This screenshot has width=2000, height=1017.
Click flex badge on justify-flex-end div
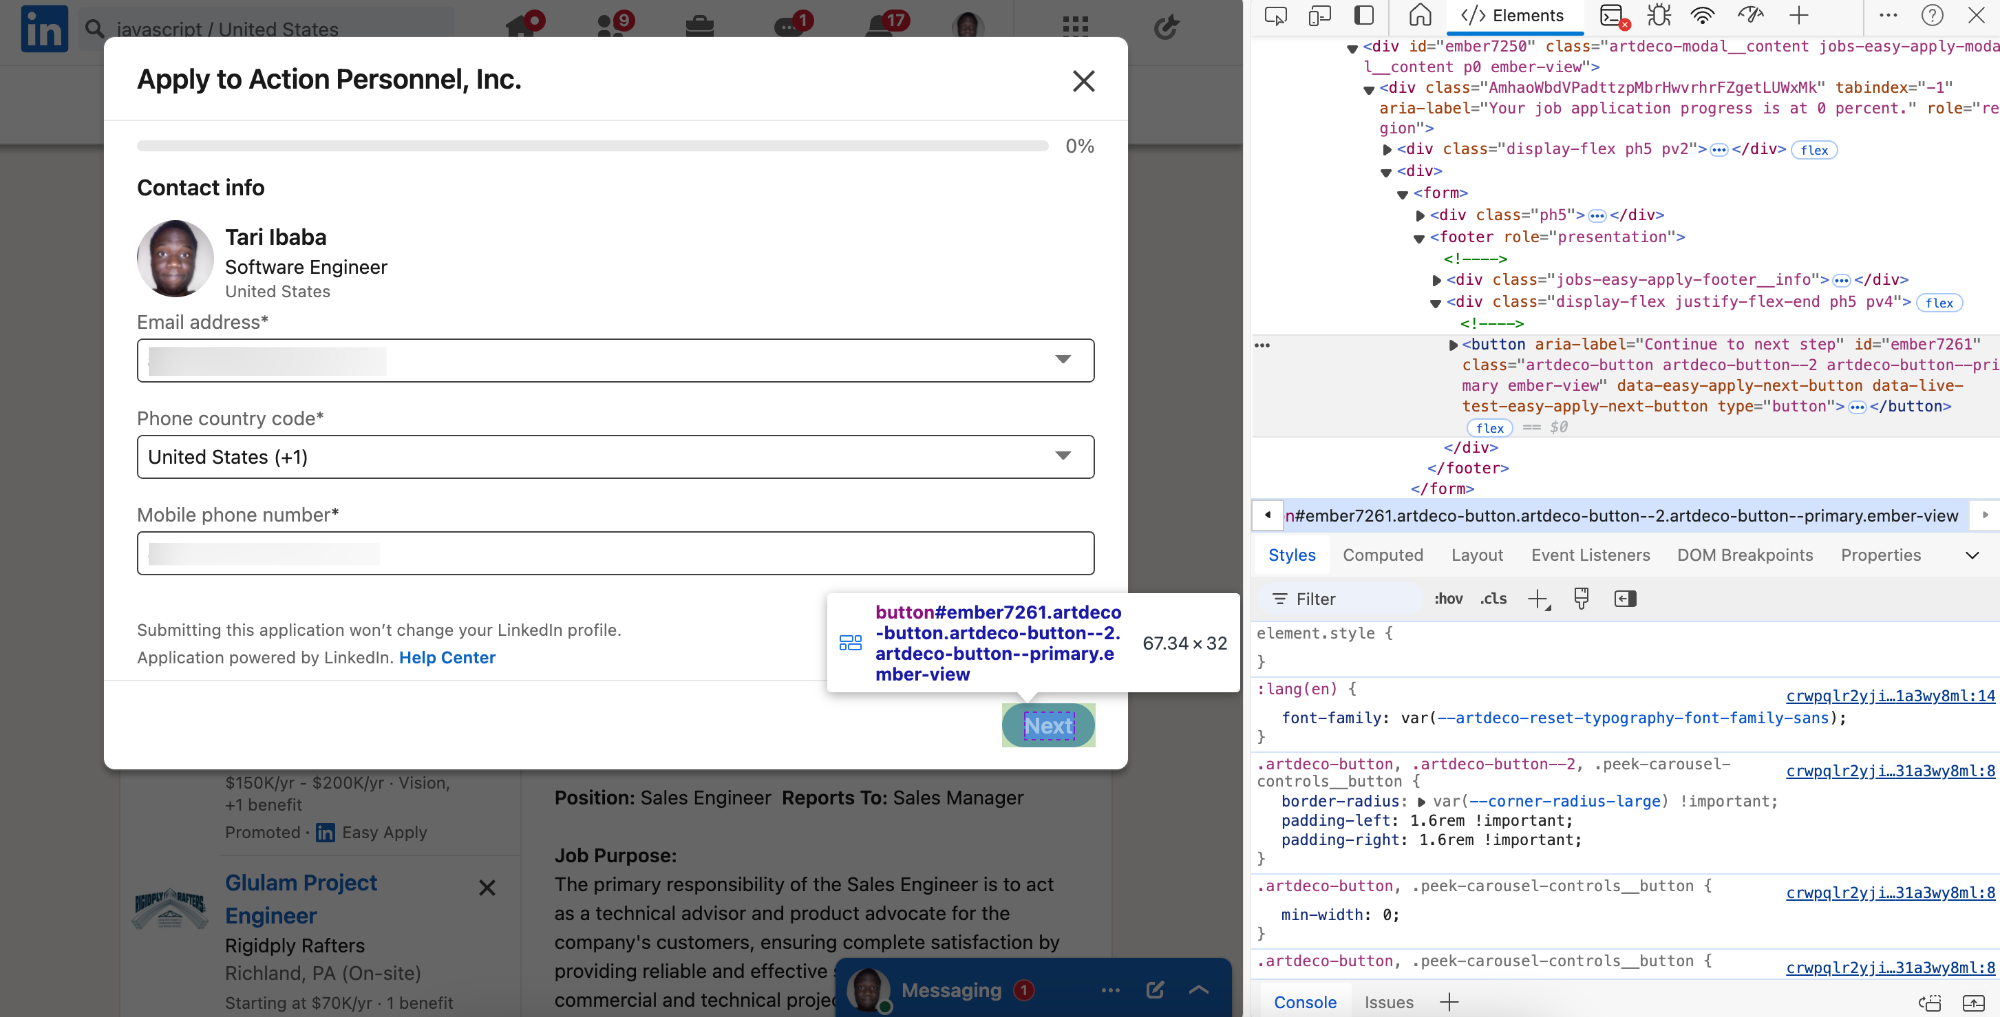coord(1939,303)
